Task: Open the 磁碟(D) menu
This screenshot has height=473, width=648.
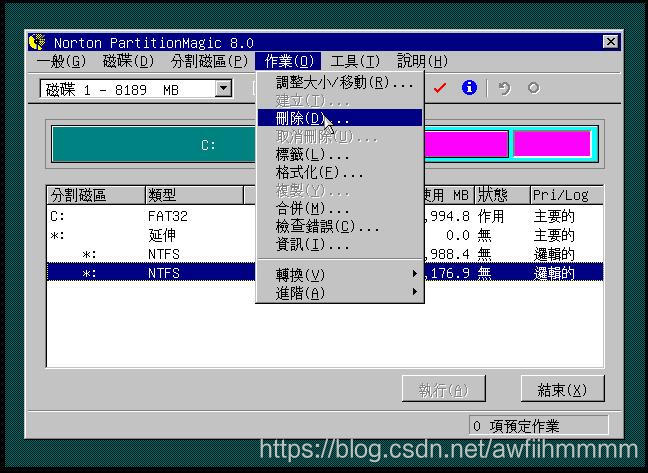Action: 128,62
